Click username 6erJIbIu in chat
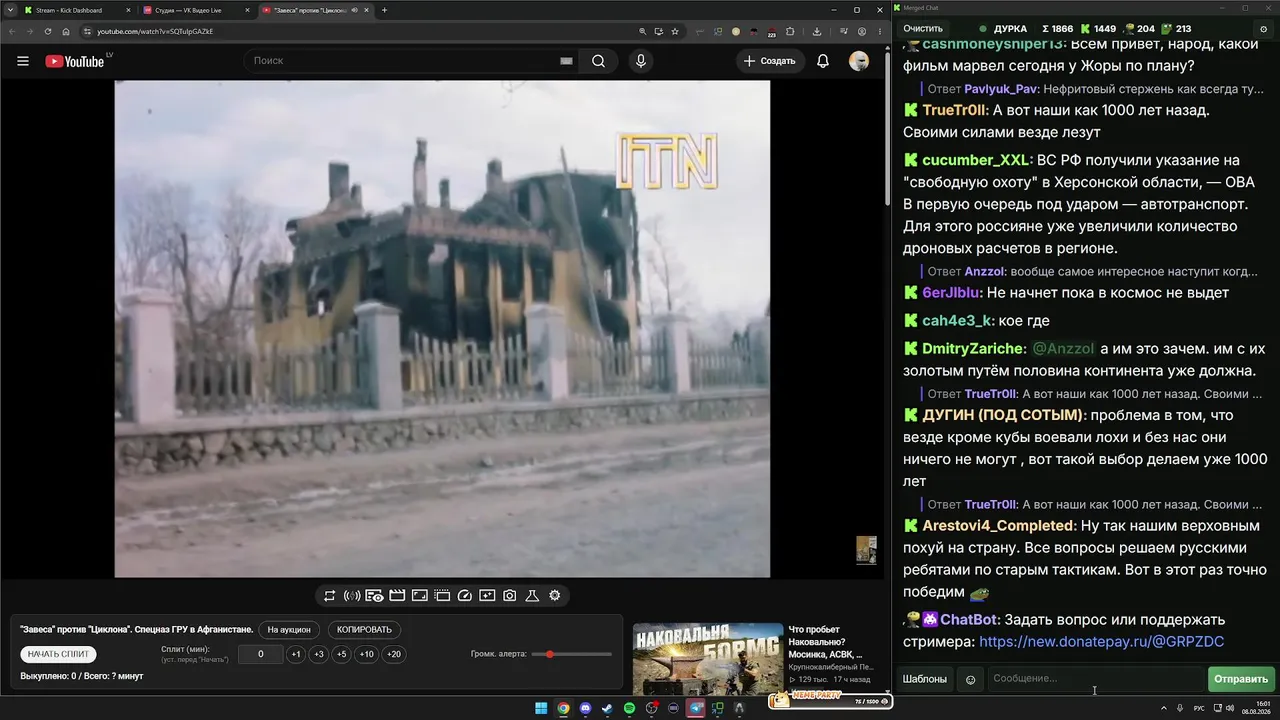The height and width of the screenshot is (720, 1280). click(952, 293)
